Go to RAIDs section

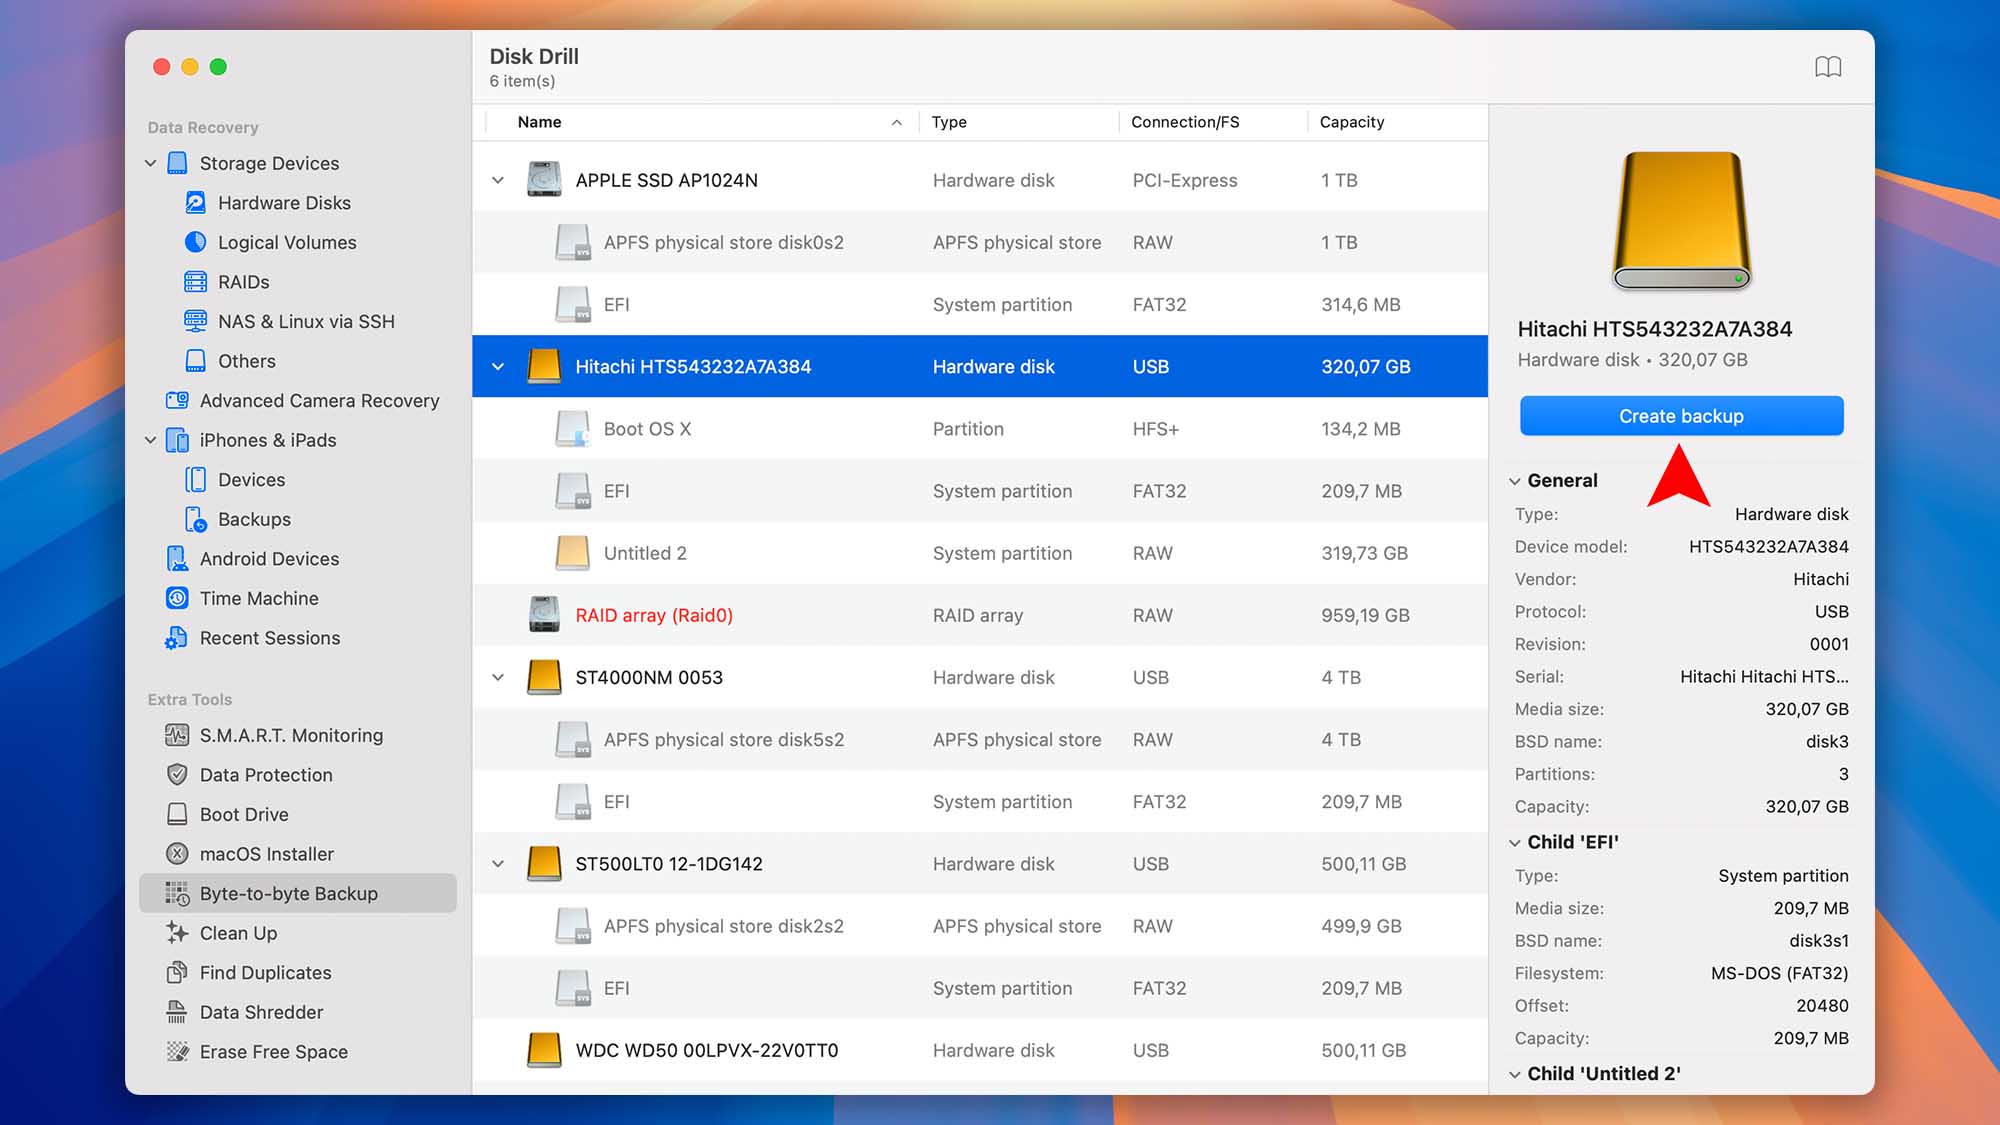tap(243, 282)
